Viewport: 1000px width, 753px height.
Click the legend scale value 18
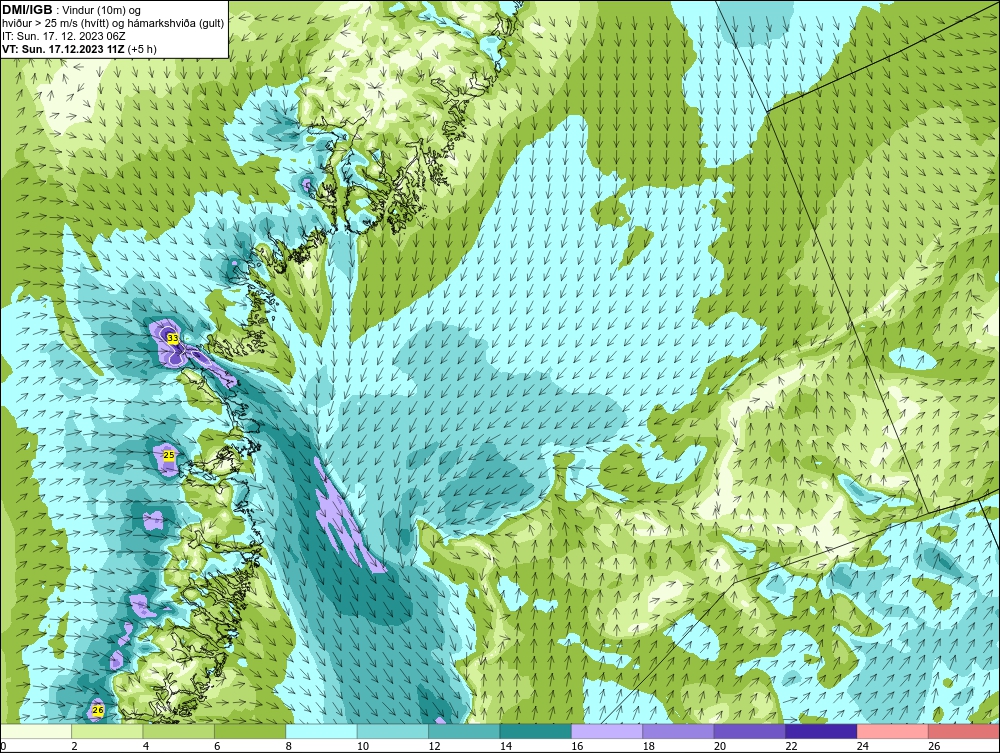pos(649,746)
